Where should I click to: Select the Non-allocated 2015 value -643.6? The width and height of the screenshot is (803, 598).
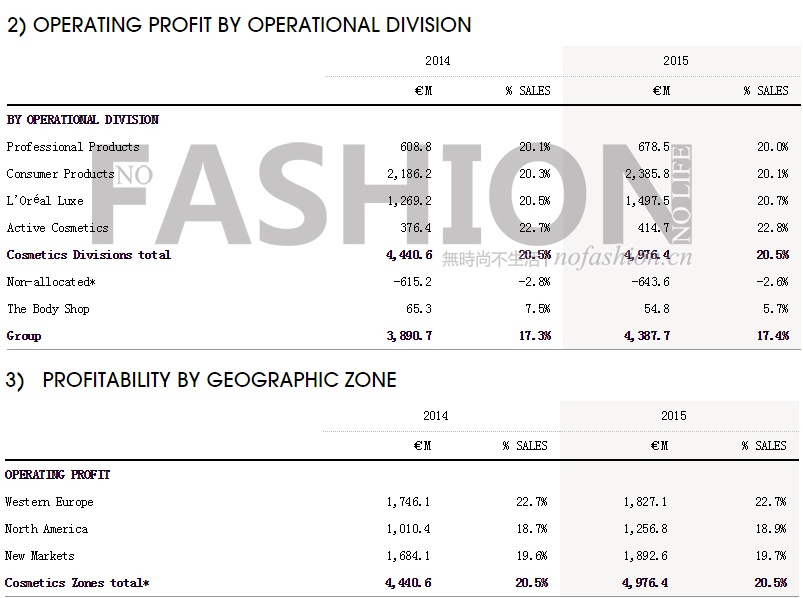point(650,282)
